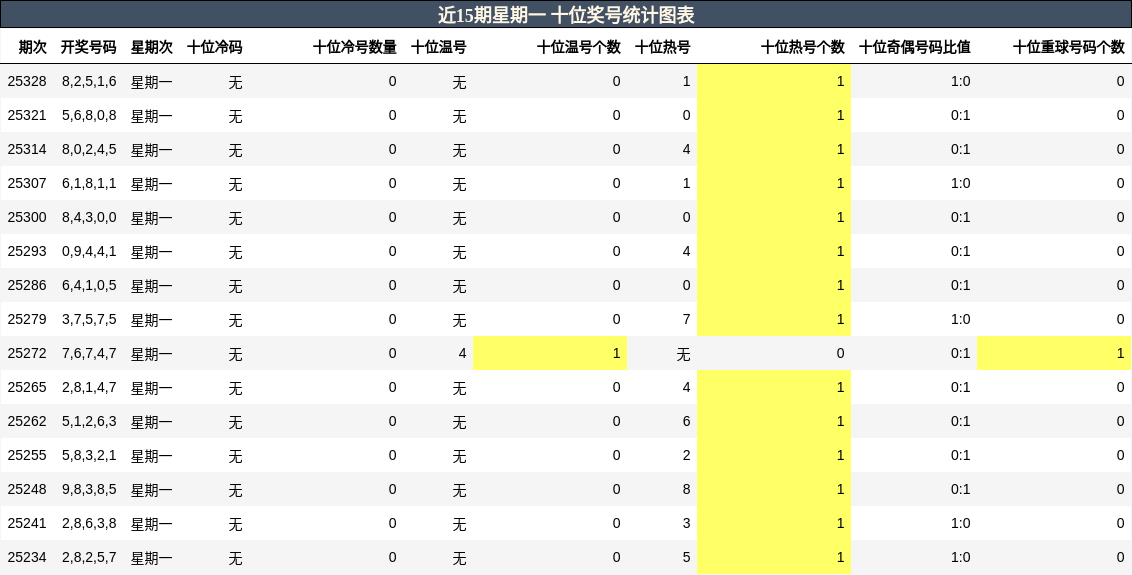Click period number 25234

tap(27, 557)
